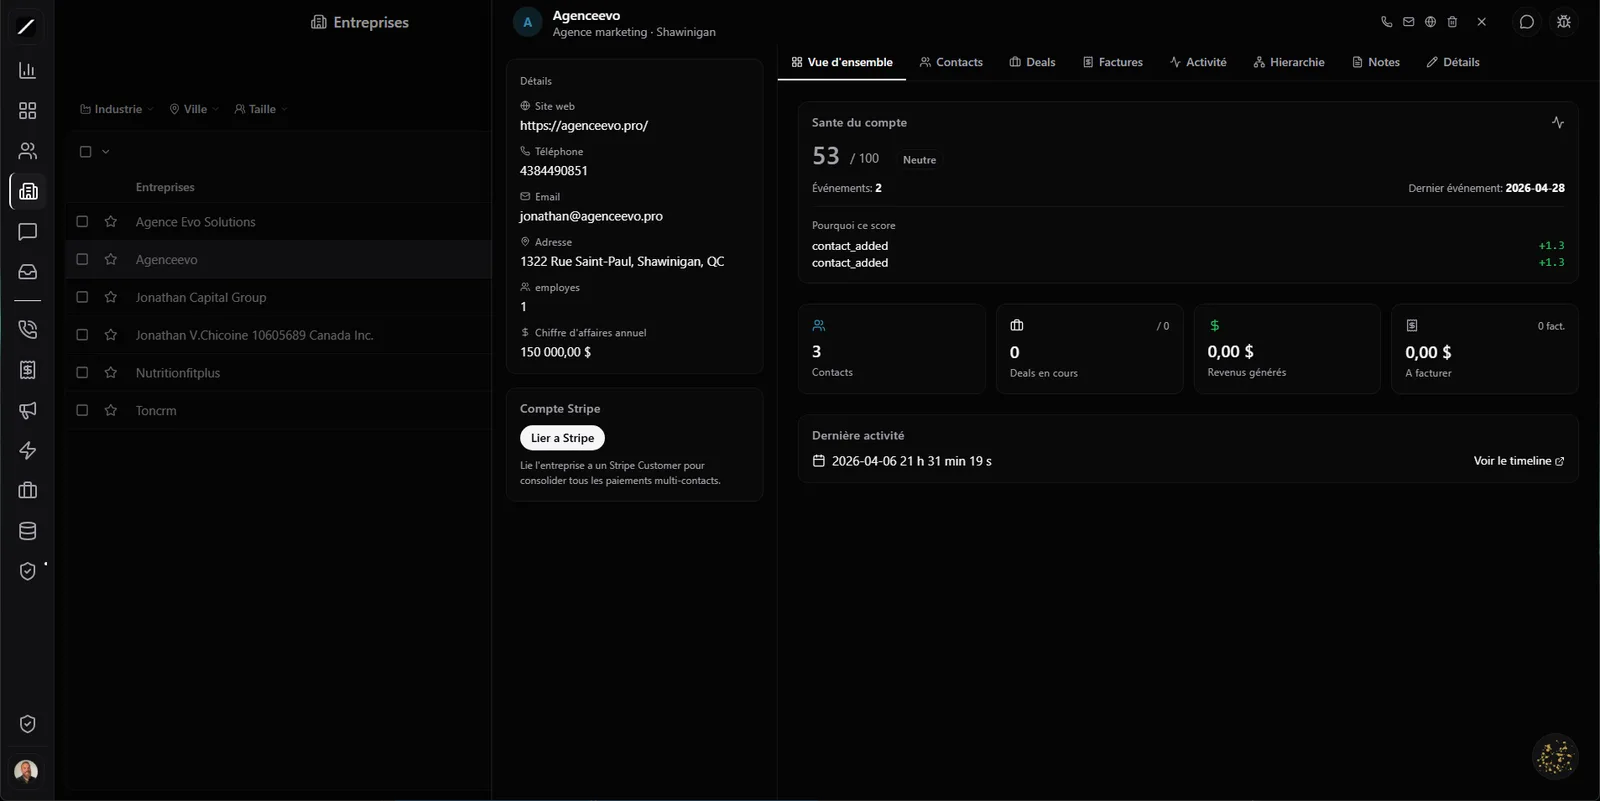This screenshot has height=801, width=1600.
Task: Expand the bulk selection chevron menu
Action: (105, 152)
